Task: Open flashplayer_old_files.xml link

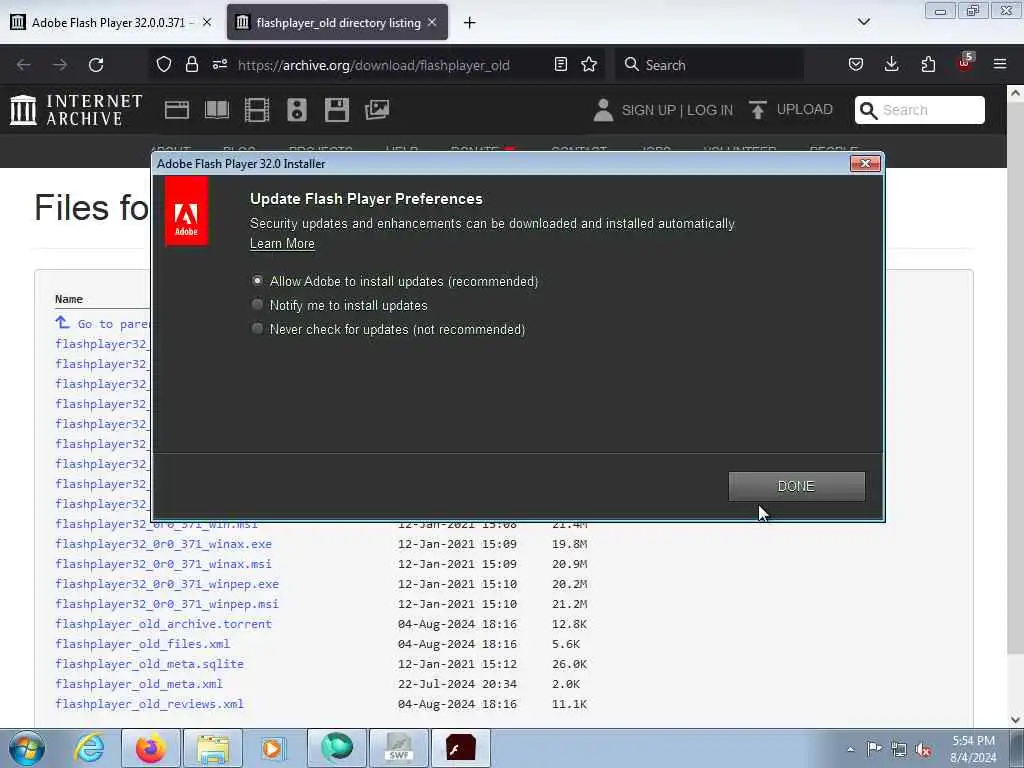Action: pyautogui.click(x=142, y=644)
